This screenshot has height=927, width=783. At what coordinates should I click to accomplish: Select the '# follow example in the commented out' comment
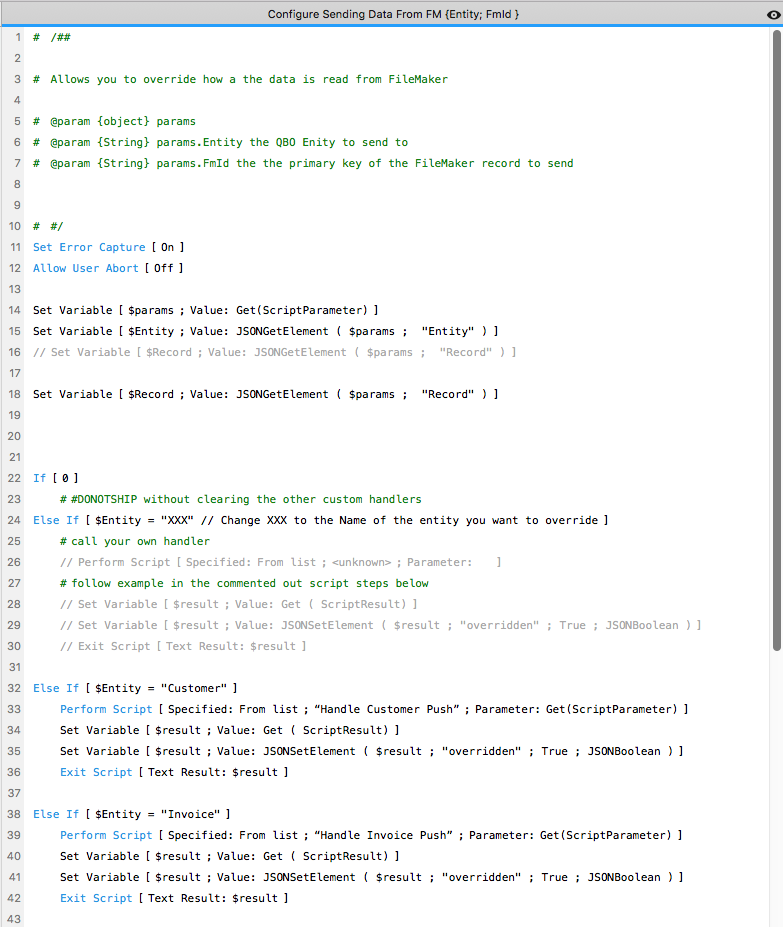click(244, 583)
